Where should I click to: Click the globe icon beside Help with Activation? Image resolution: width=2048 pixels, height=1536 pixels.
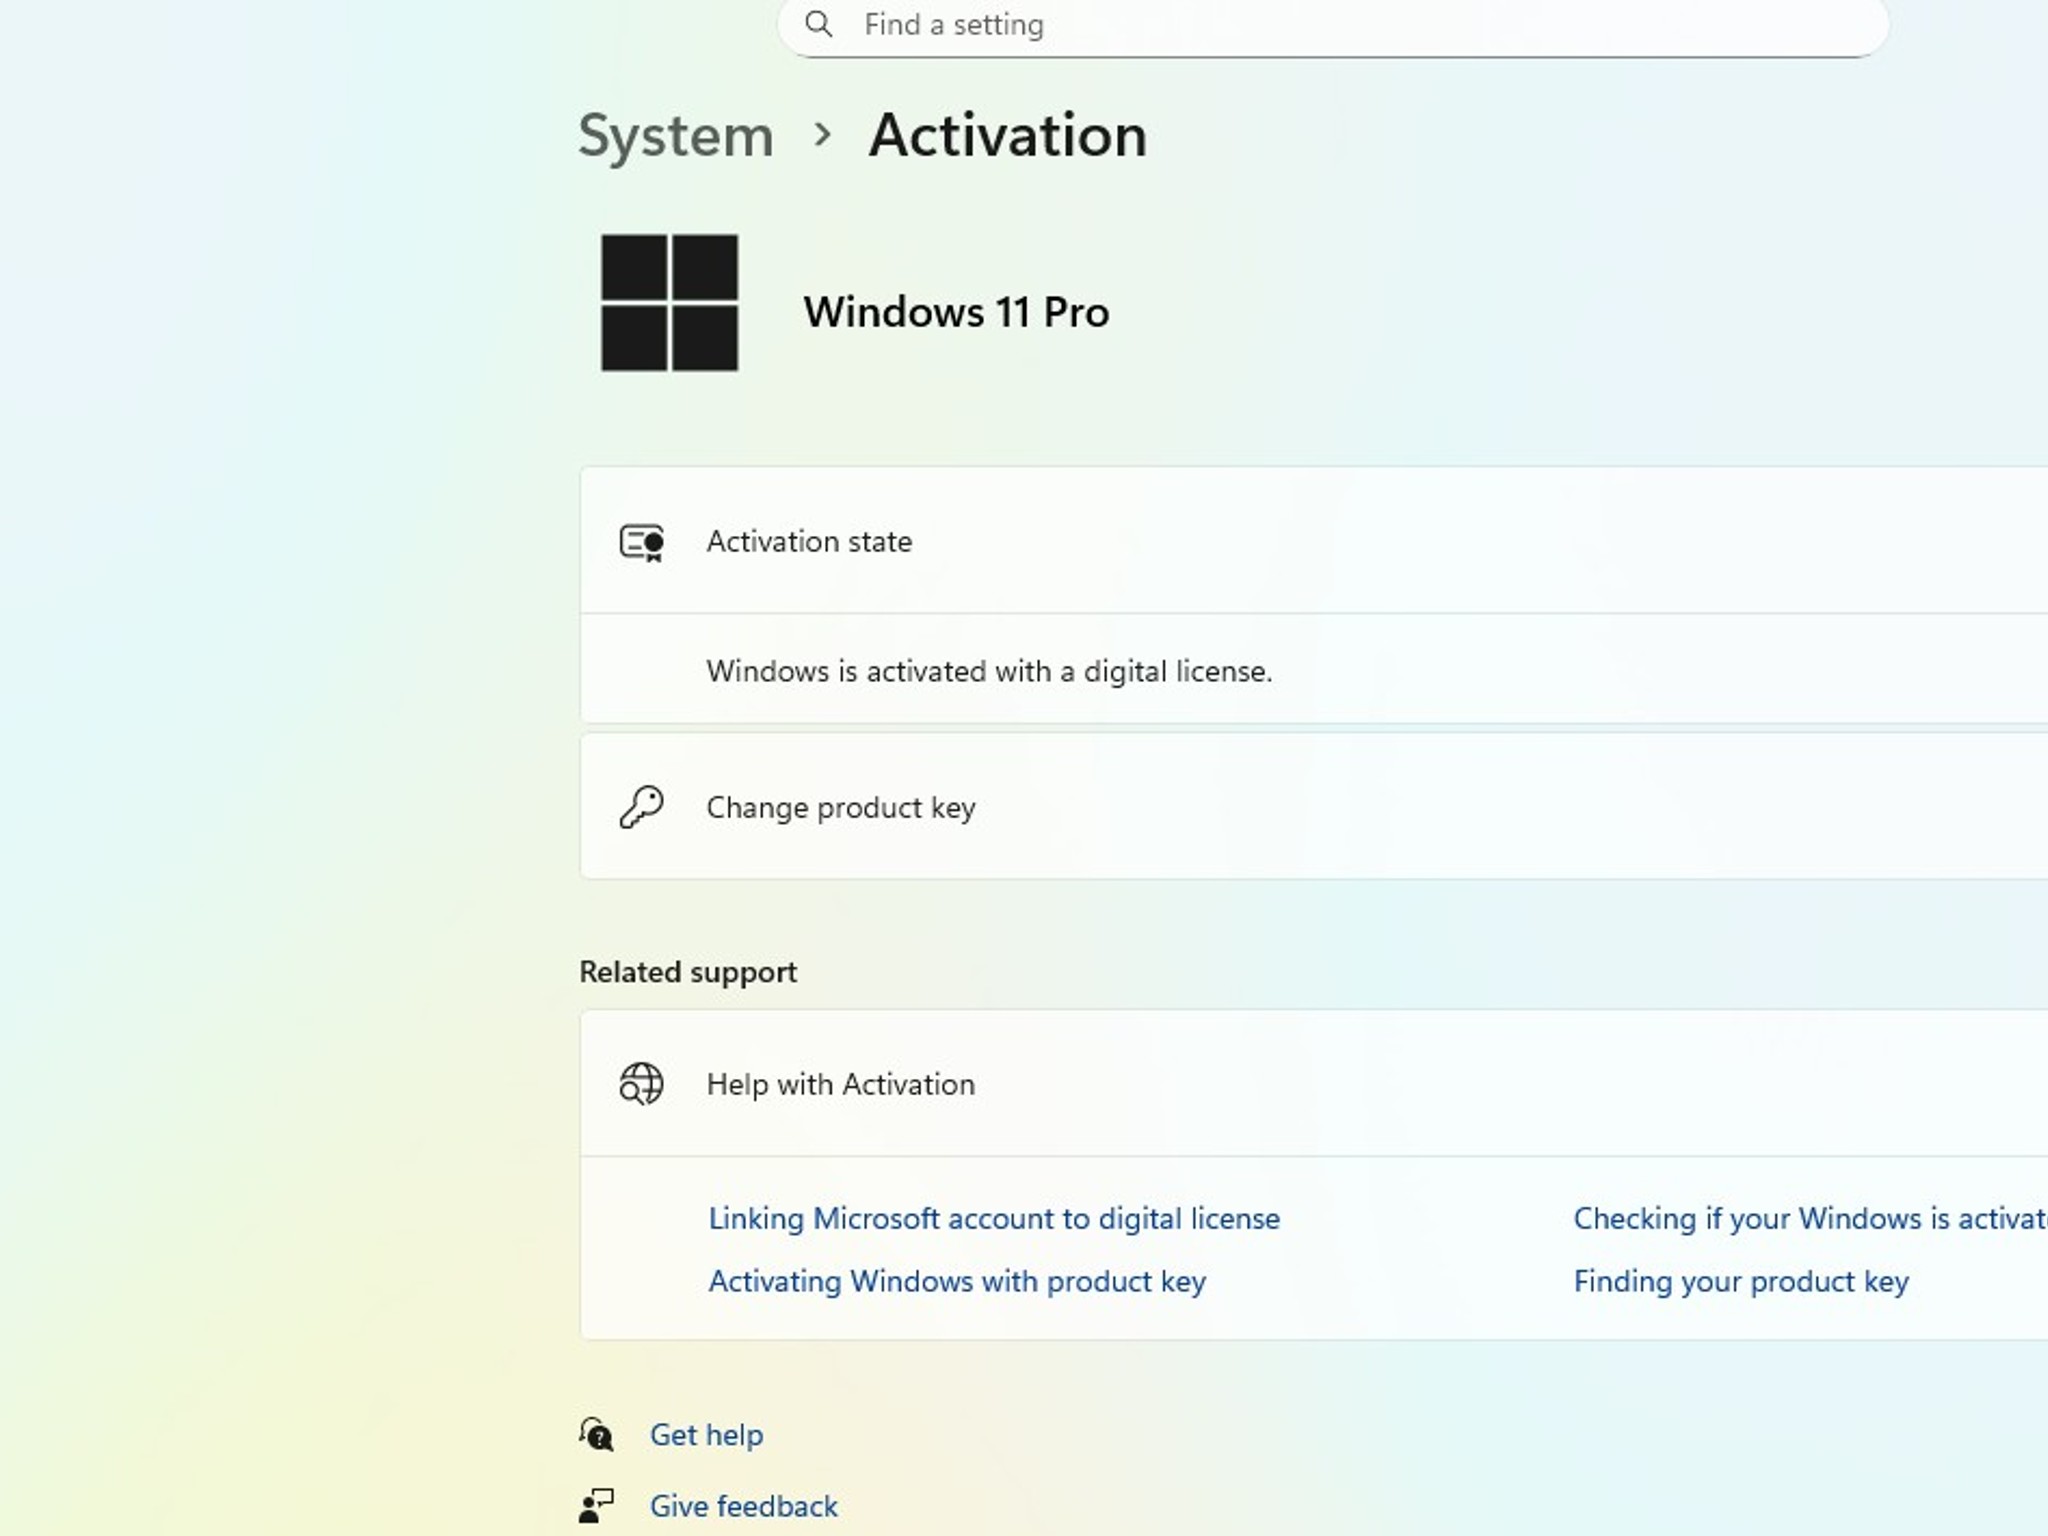tap(641, 1084)
